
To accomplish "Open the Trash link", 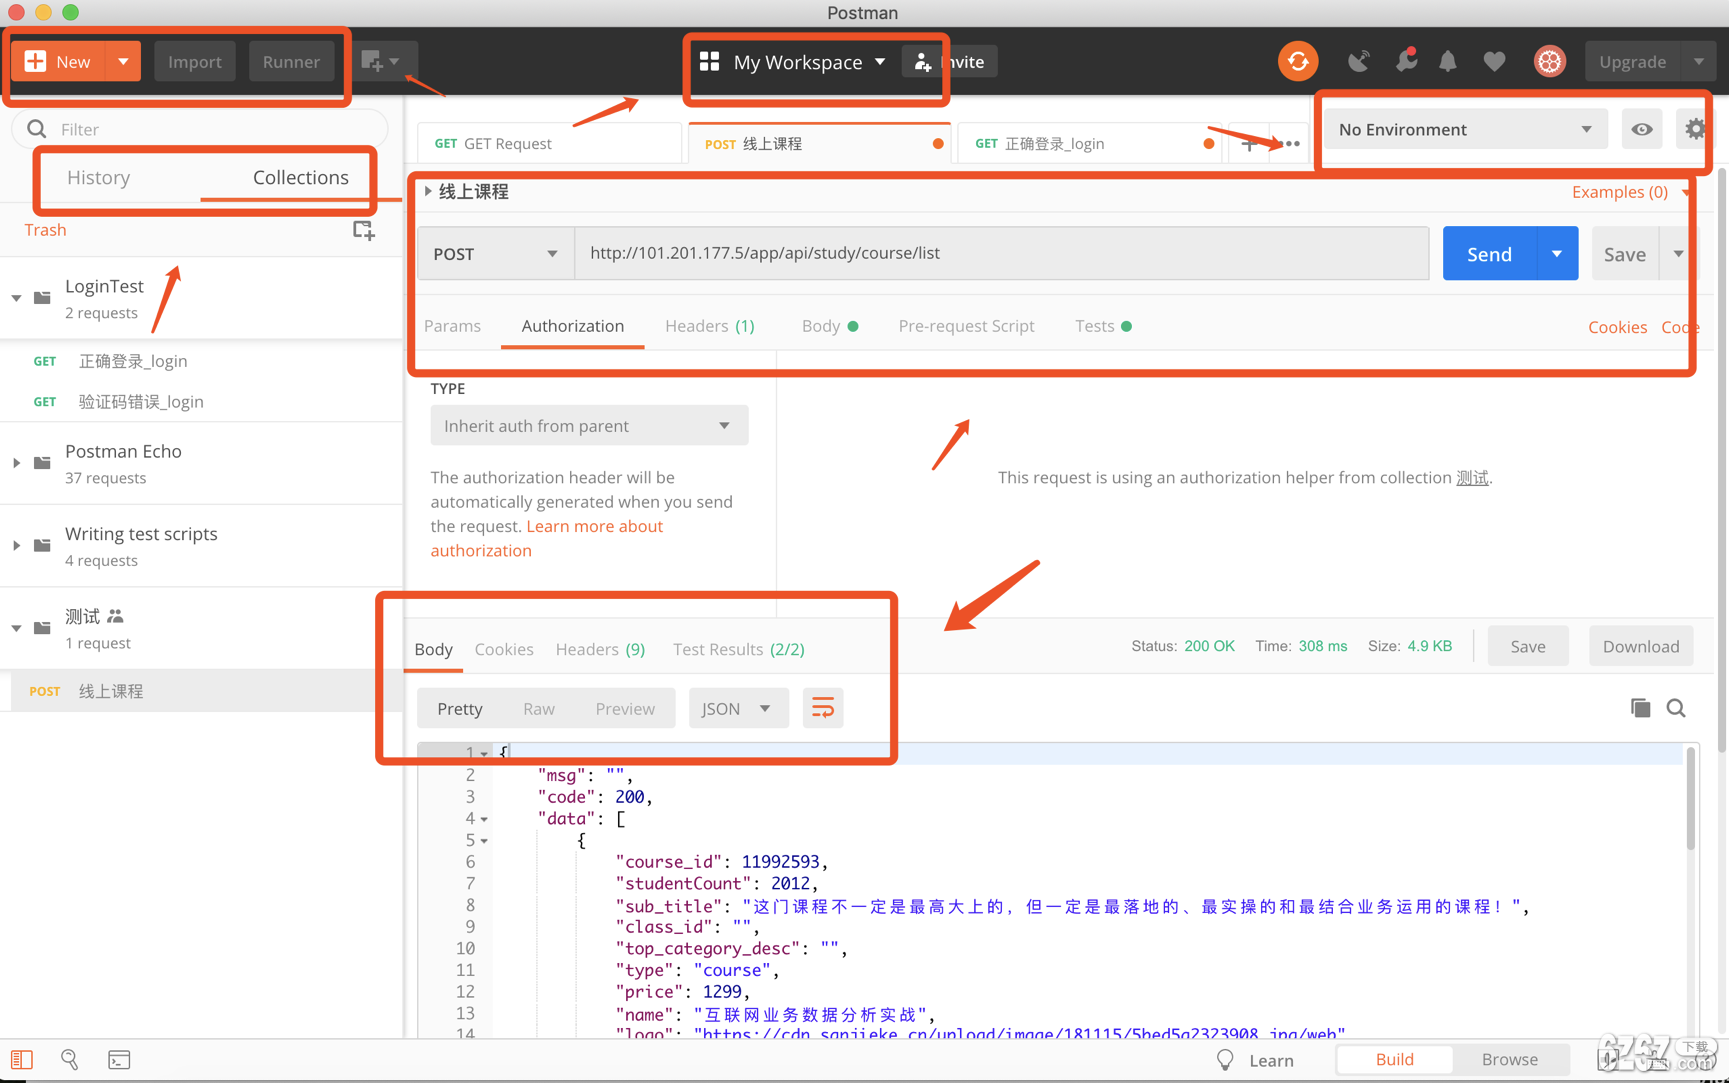I will tap(45, 230).
